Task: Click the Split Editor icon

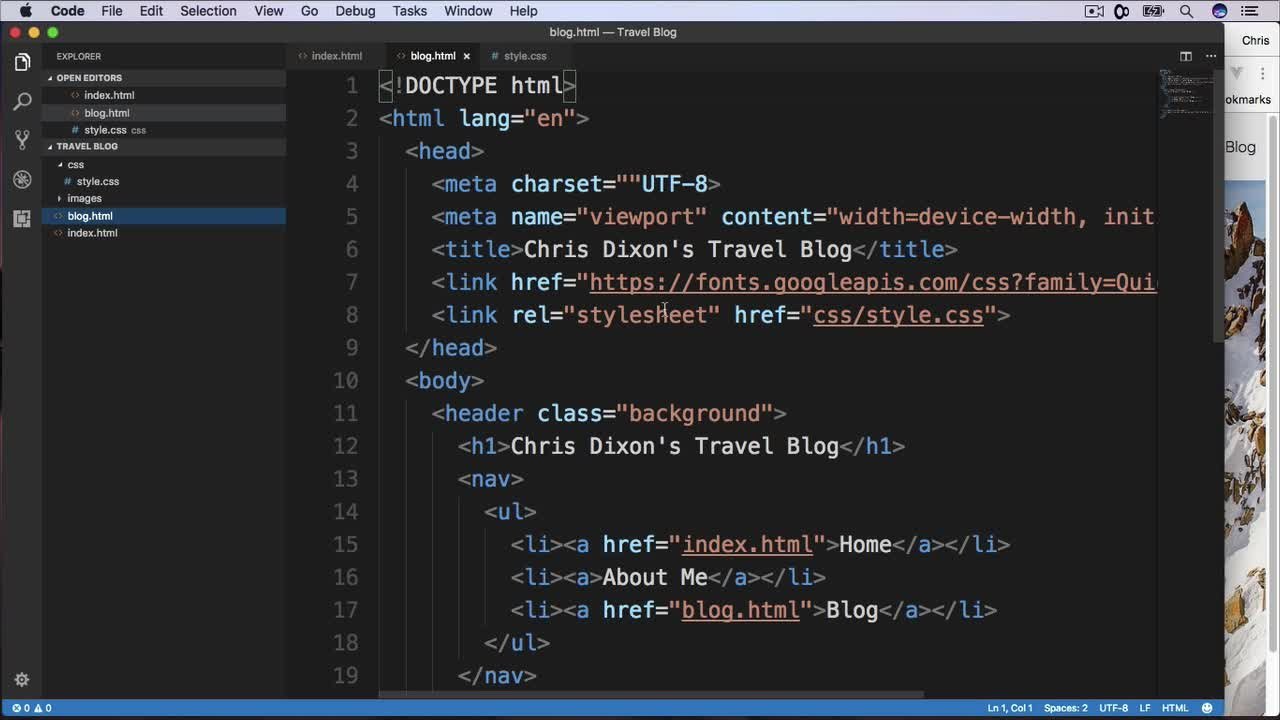Action: [1186, 56]
